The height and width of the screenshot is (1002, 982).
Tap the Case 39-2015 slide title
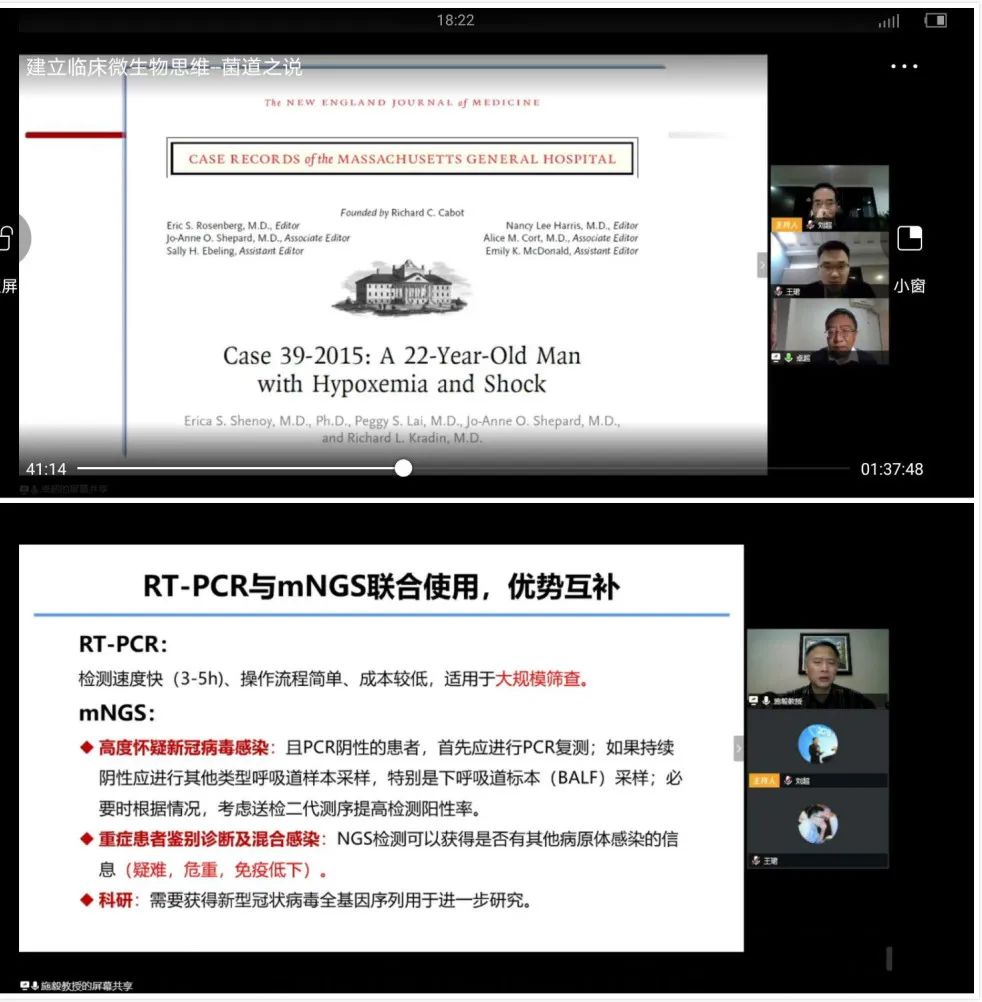(402, 369)
